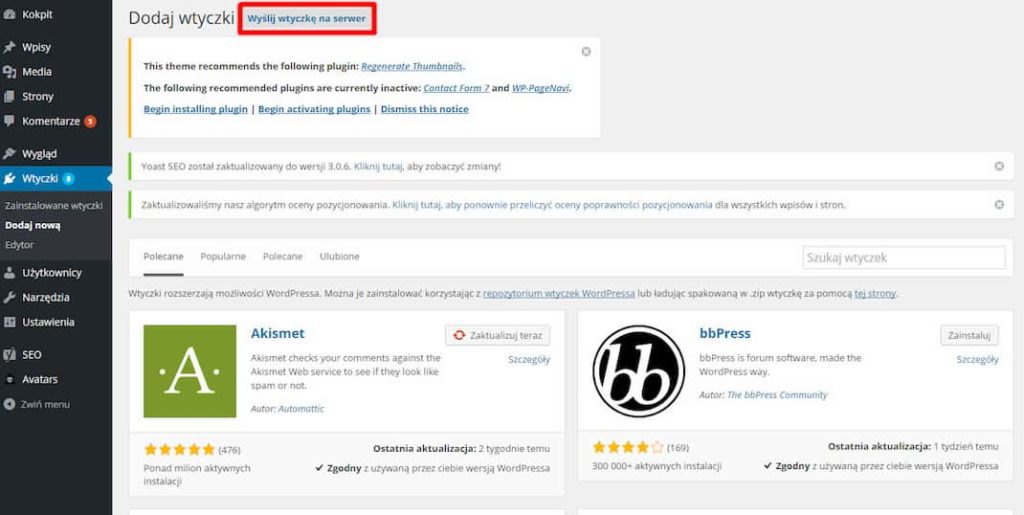Open the Akismet plugin thumbnail
Viewport: 1024px width, 515px height.
[190, 371]
